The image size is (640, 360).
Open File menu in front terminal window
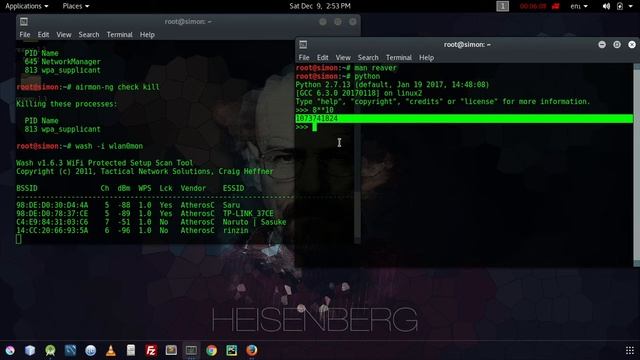[x=304, y=58]
